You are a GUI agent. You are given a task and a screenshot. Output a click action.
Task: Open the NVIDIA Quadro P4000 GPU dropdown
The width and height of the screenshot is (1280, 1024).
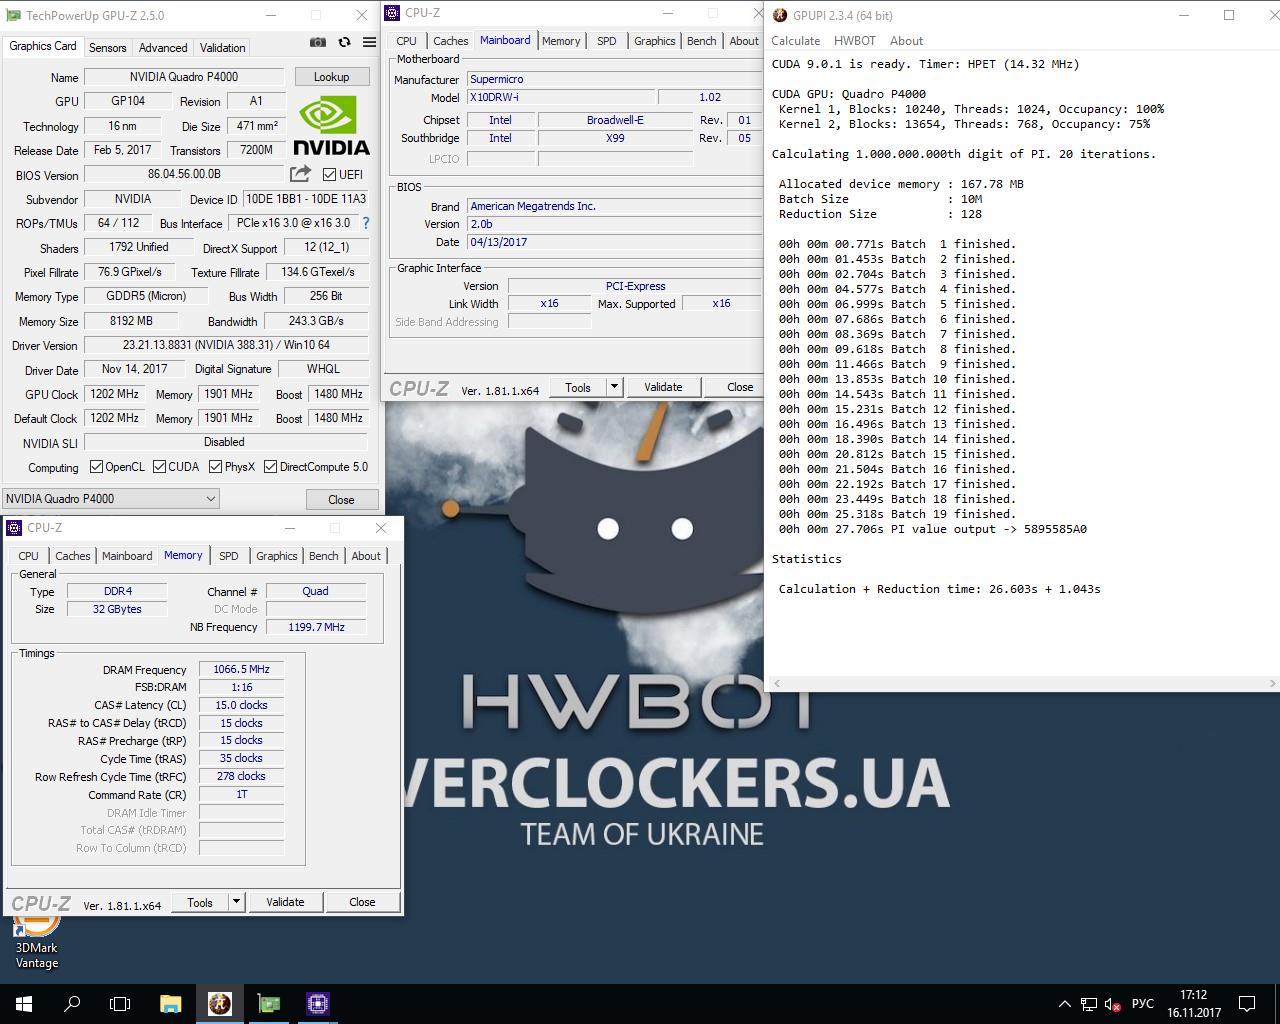click(x=110, y=498)
